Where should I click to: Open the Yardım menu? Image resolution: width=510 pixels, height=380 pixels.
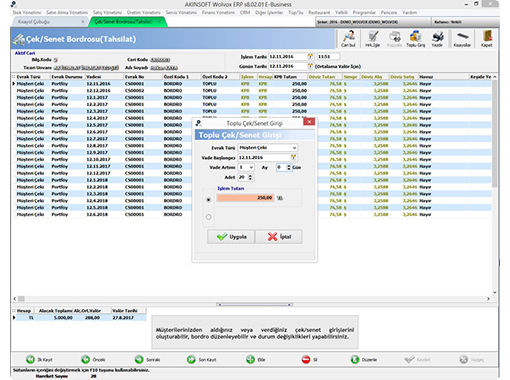click(x=409, y=12)
